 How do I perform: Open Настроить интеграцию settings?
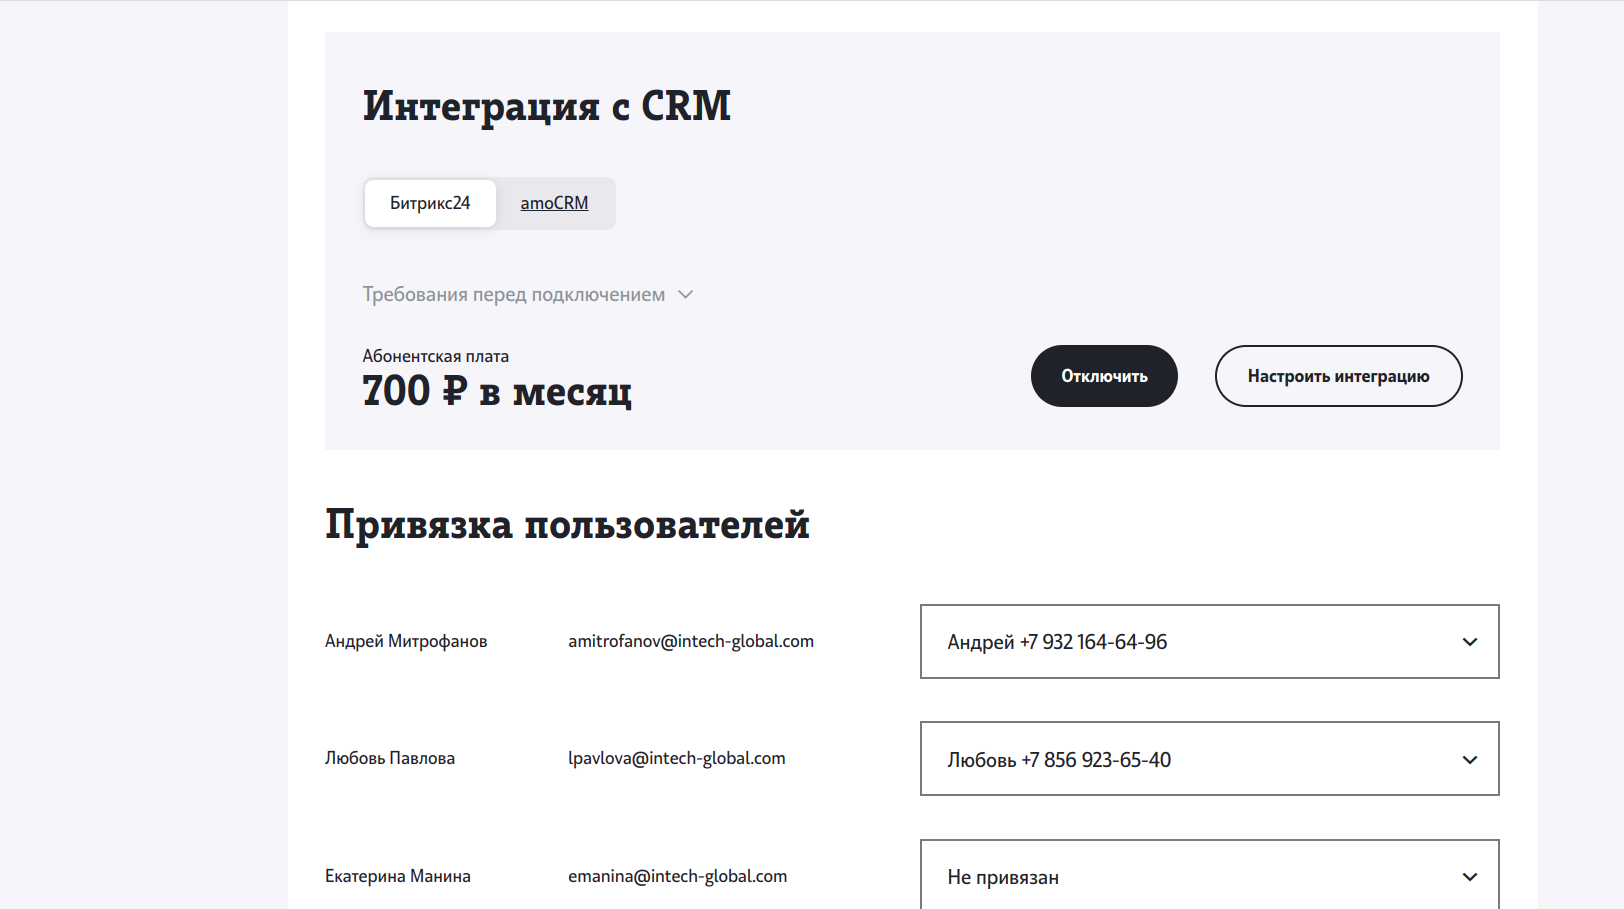point(1338,376)
